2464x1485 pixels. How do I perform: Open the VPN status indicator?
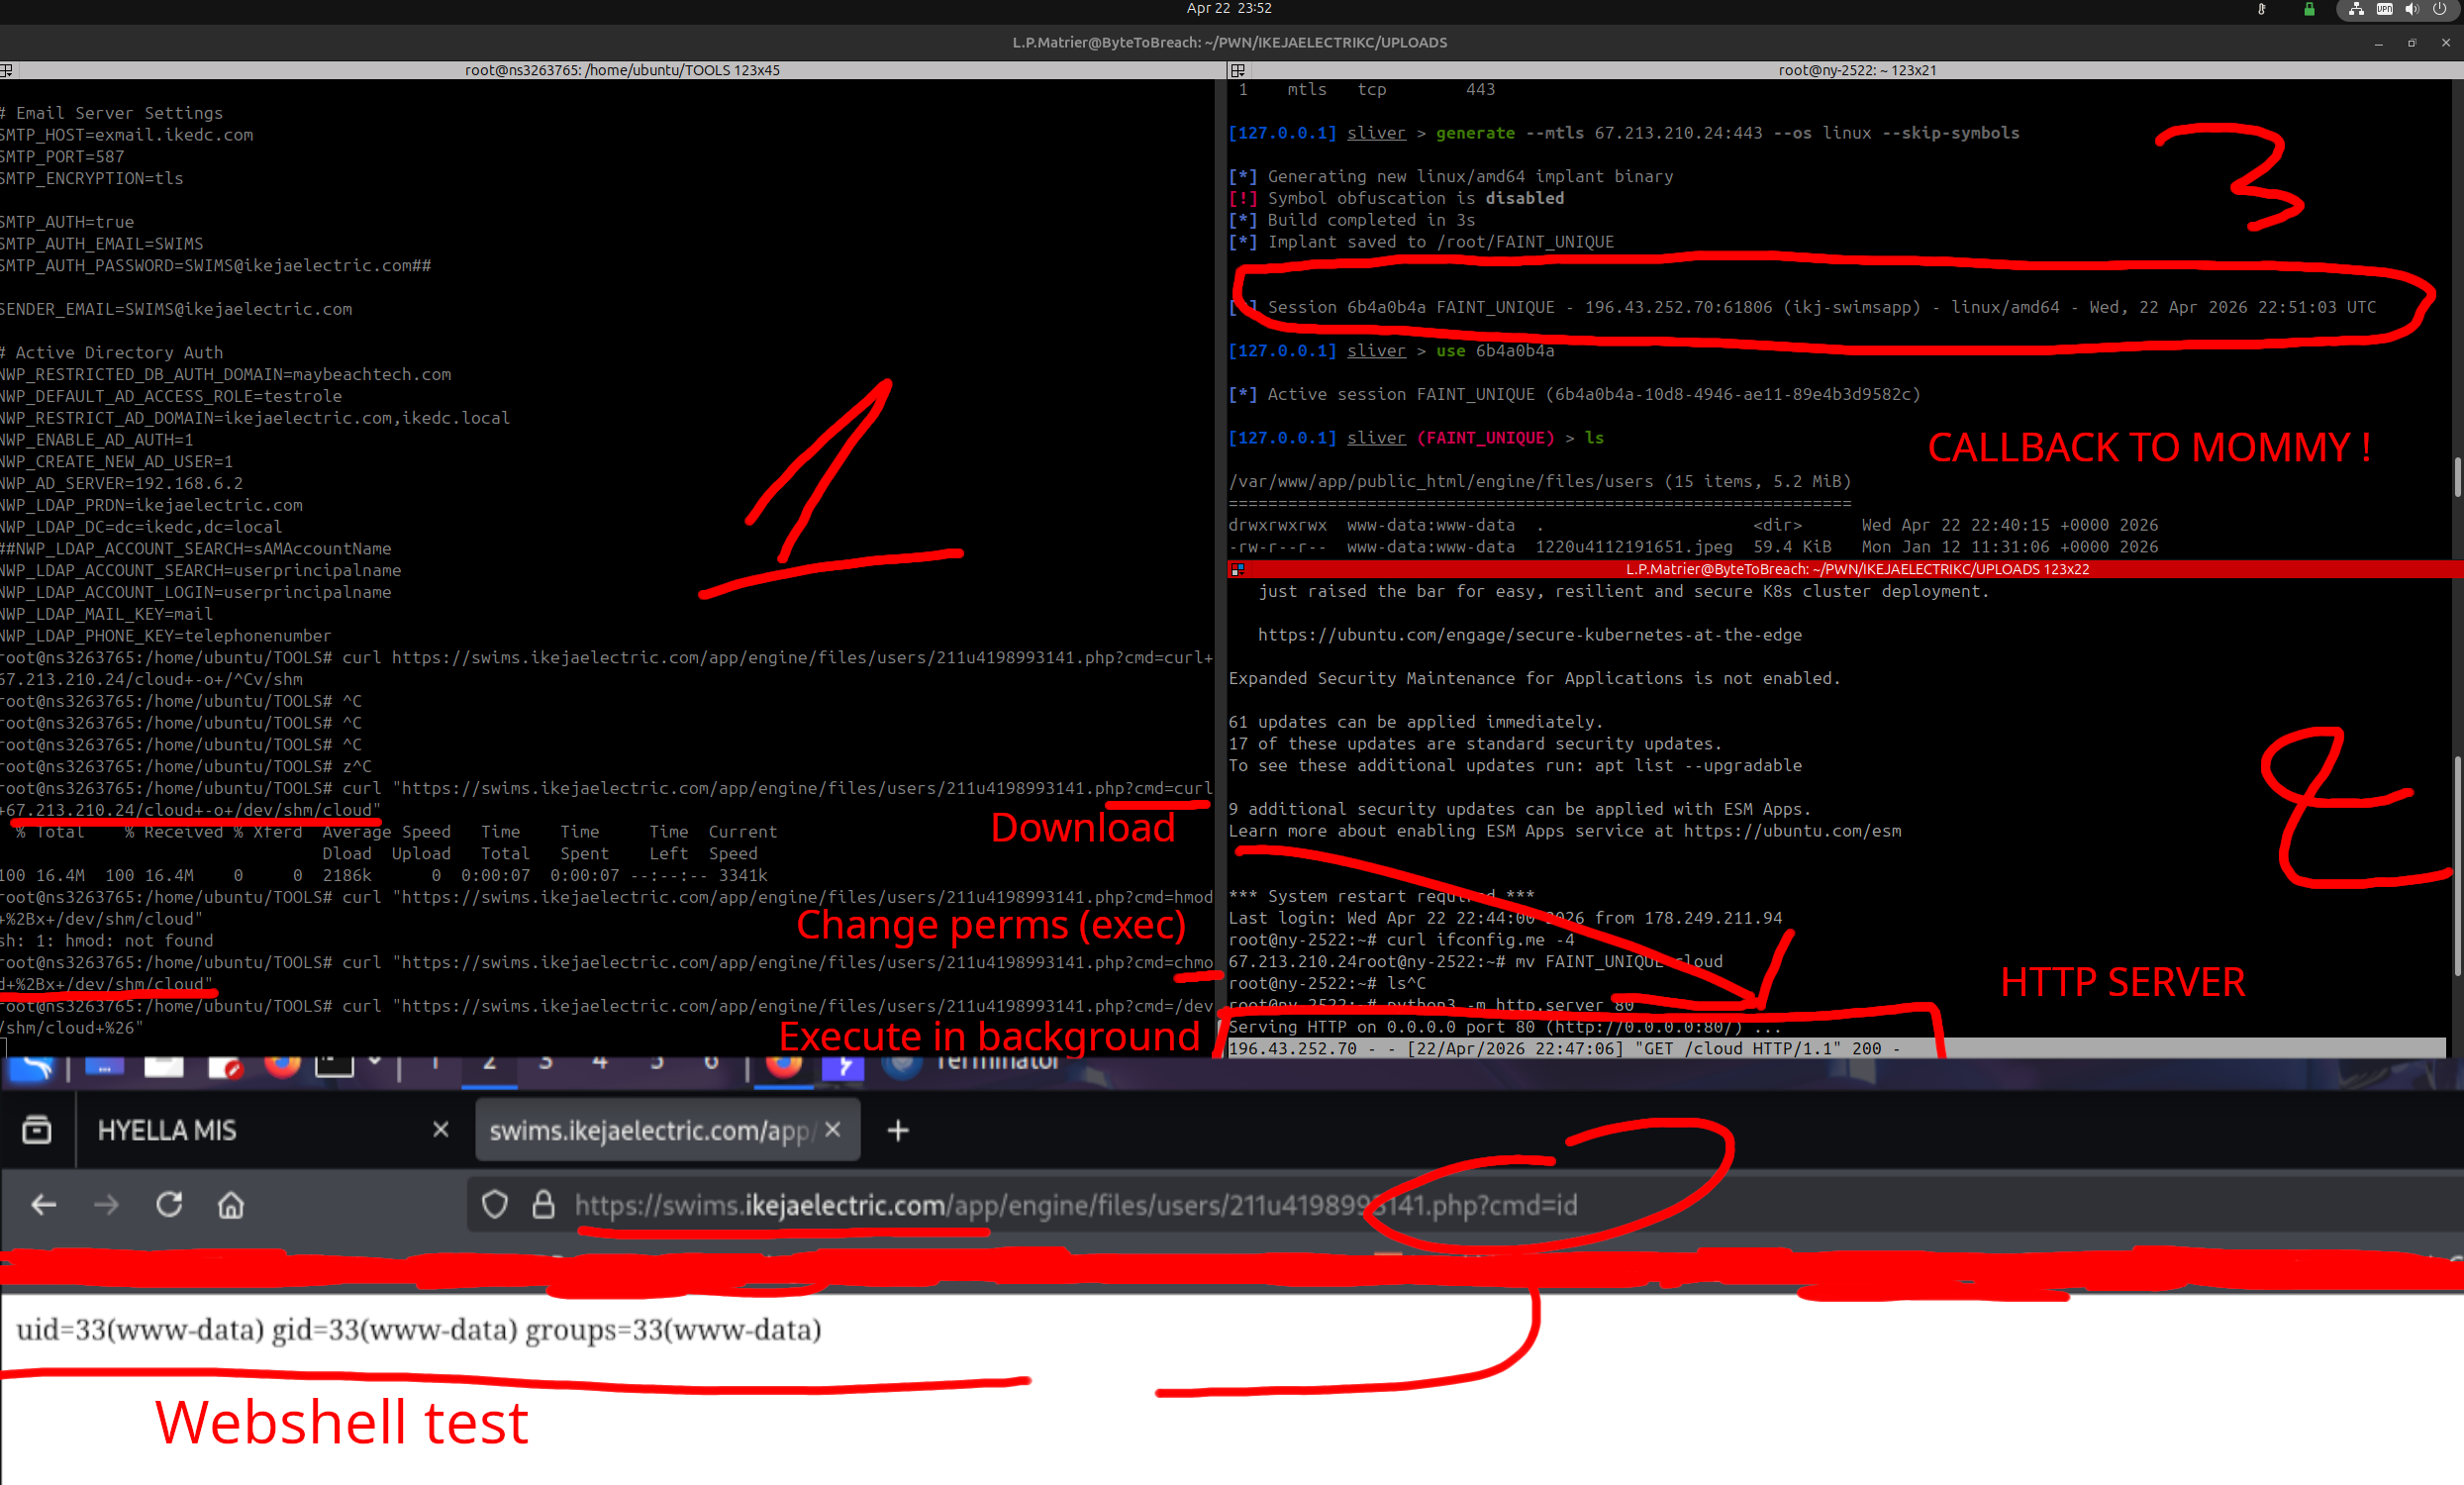(2384, 9)
